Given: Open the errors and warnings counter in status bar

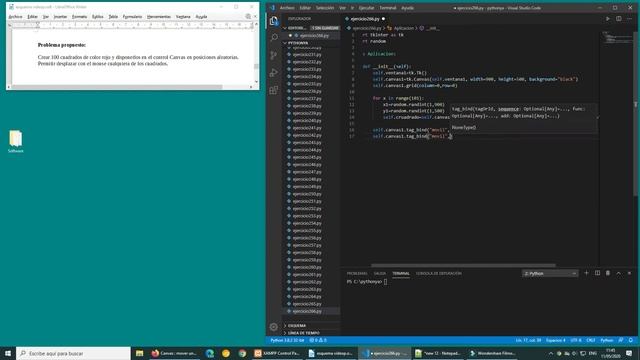Looking at the screenshot, I should tap(318, 340).
